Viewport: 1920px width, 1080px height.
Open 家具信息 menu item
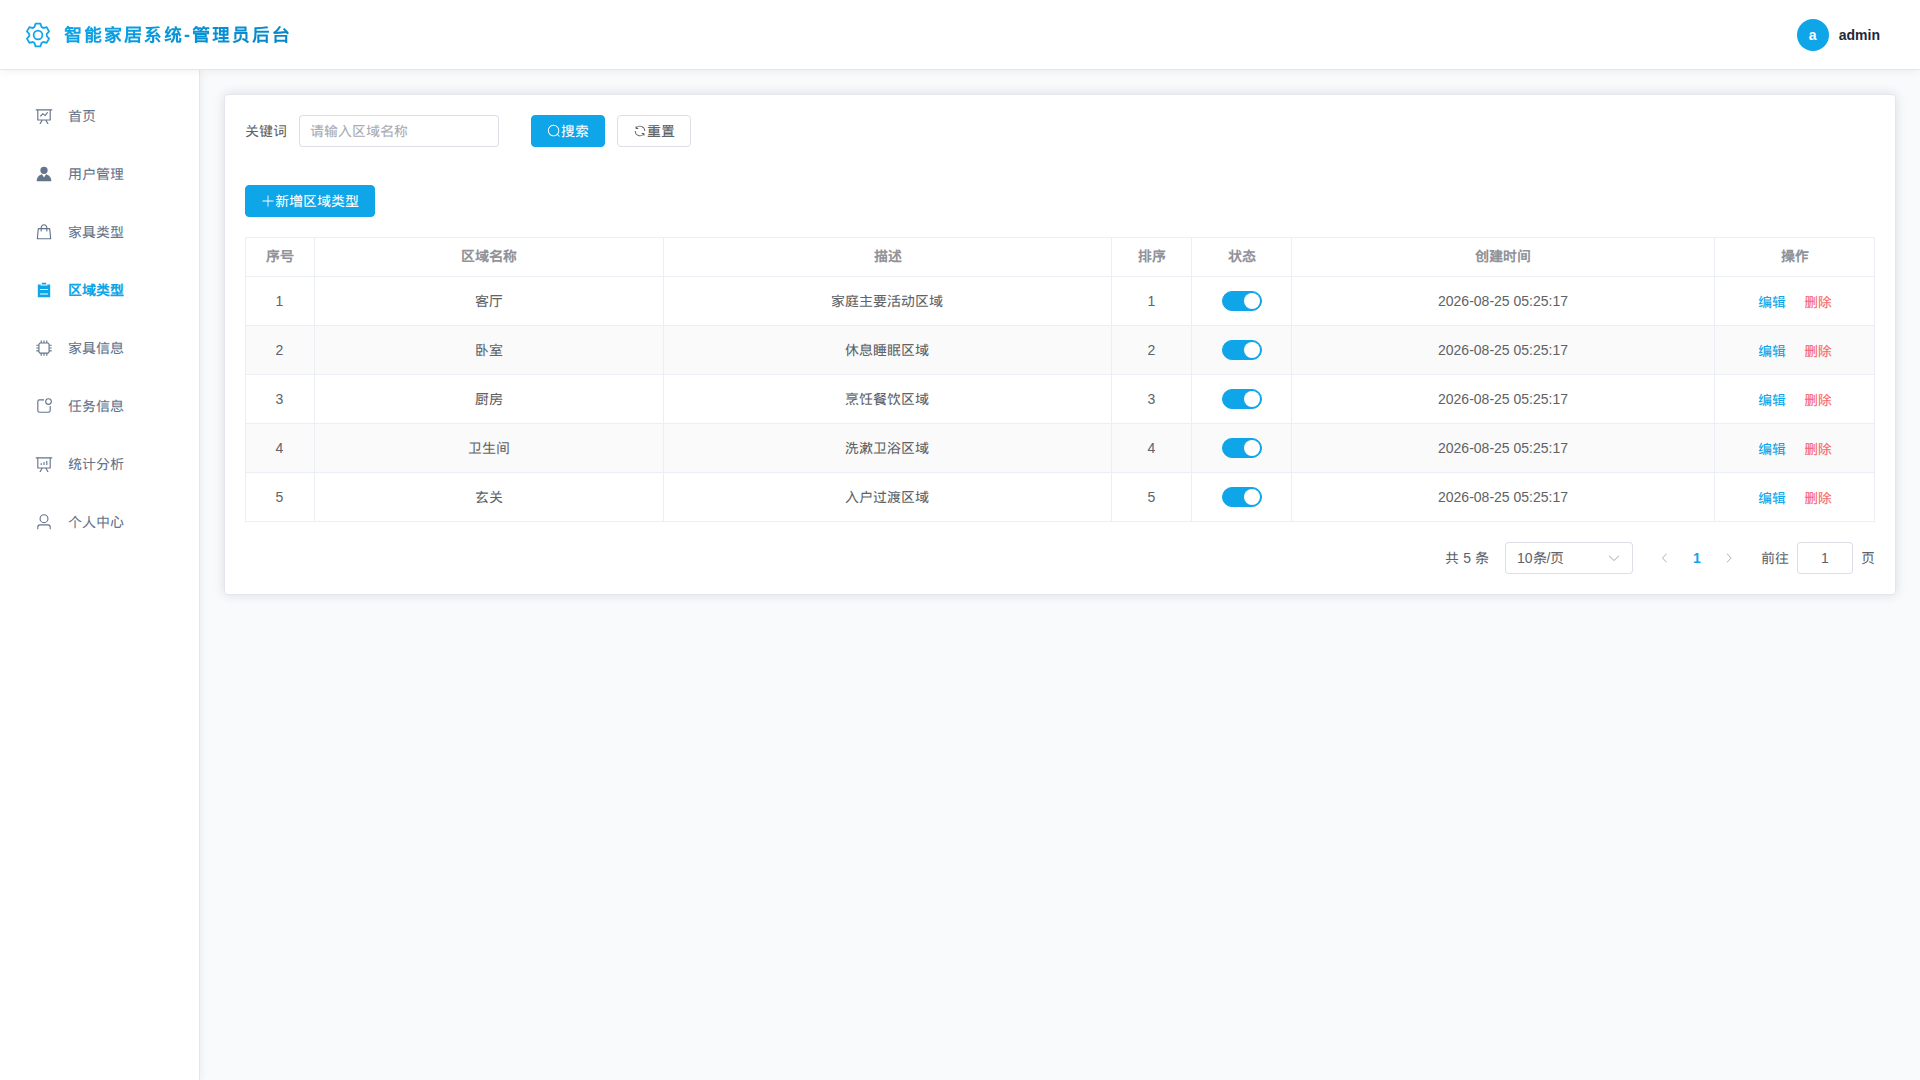coord(100,348)
